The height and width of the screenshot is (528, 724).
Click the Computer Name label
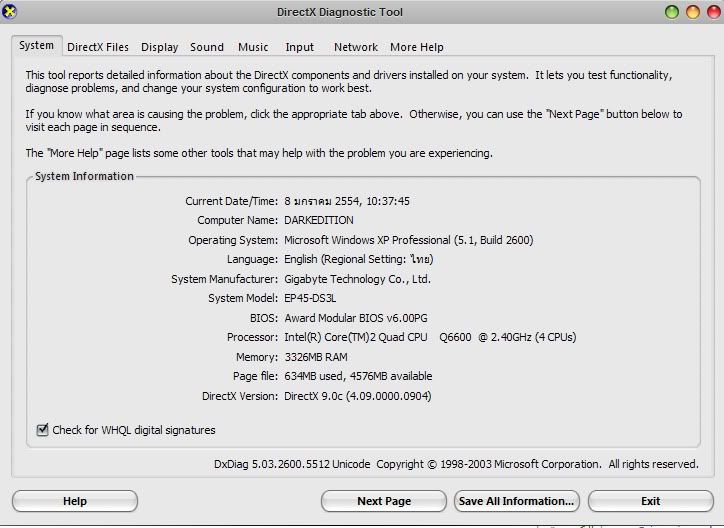(238, 220)
